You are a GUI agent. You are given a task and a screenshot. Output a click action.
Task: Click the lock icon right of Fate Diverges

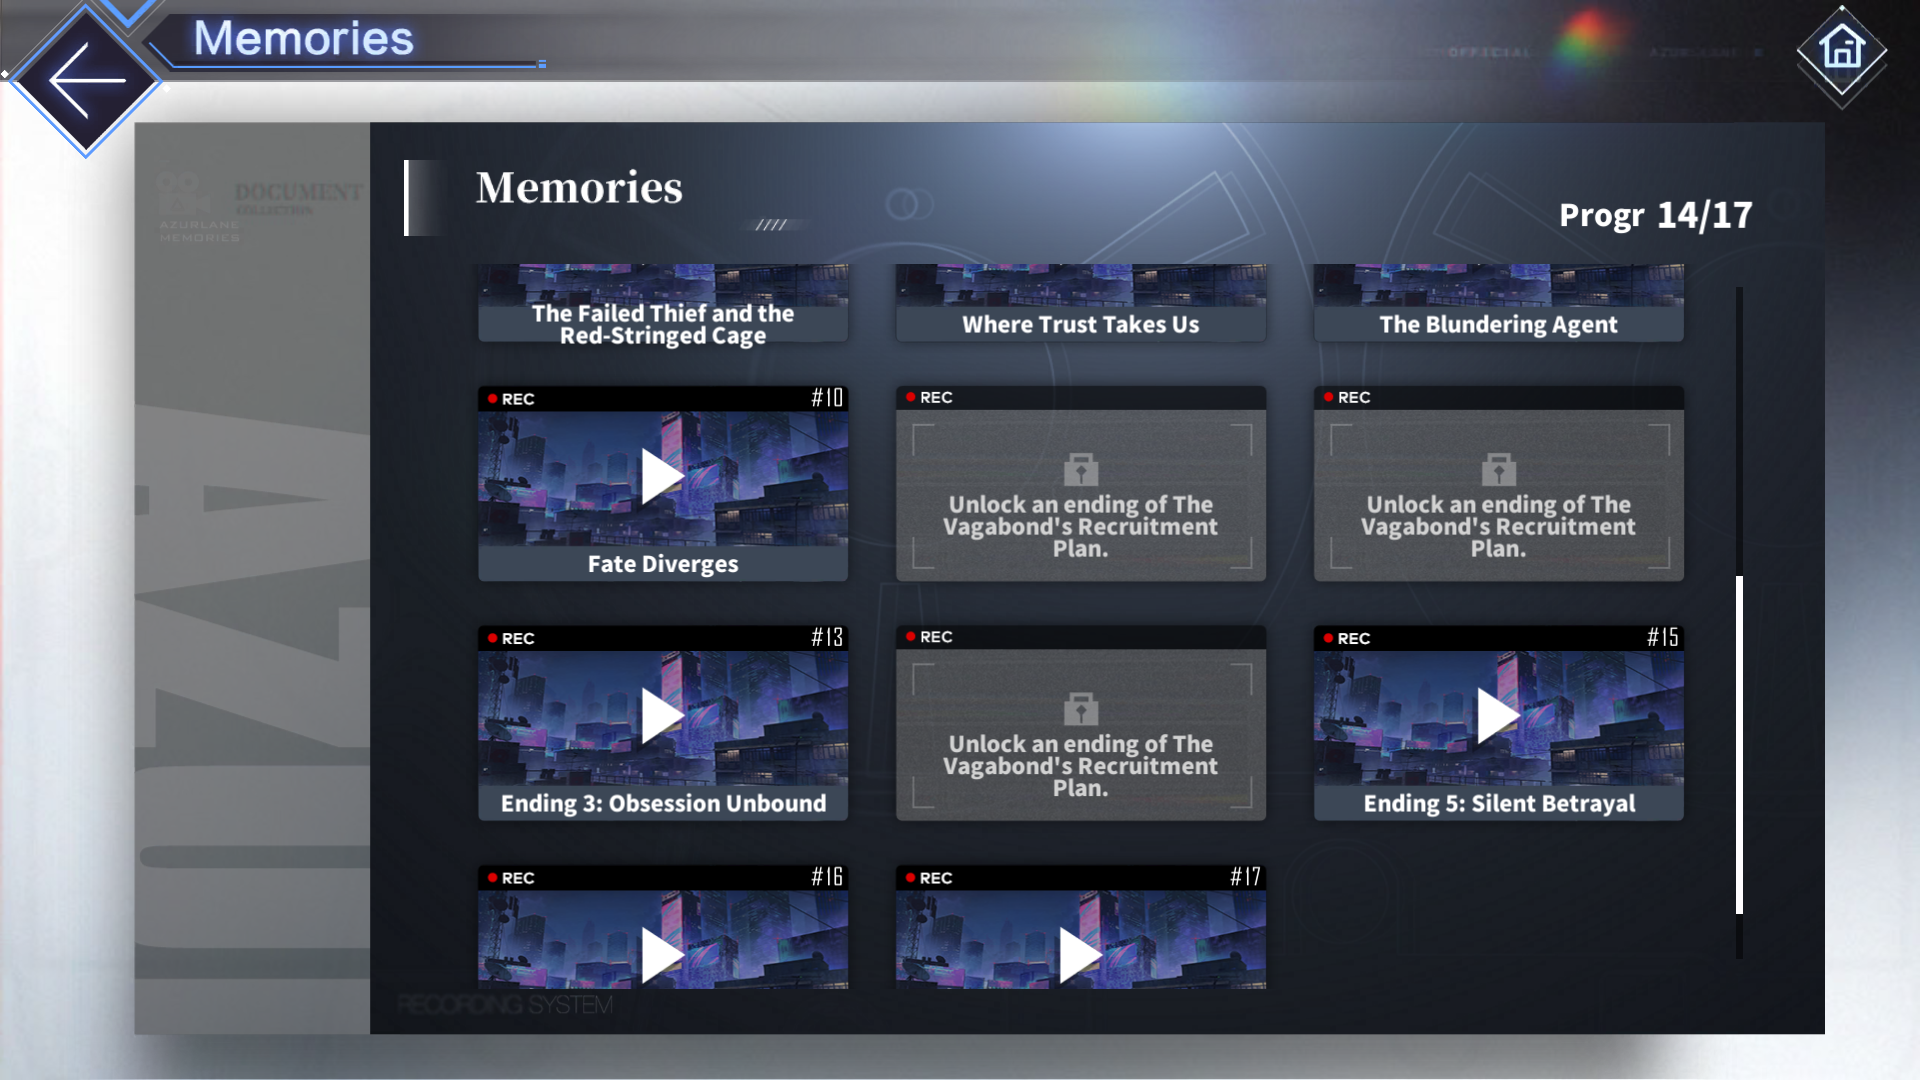pyautogui.click(x=1080, y=469)
